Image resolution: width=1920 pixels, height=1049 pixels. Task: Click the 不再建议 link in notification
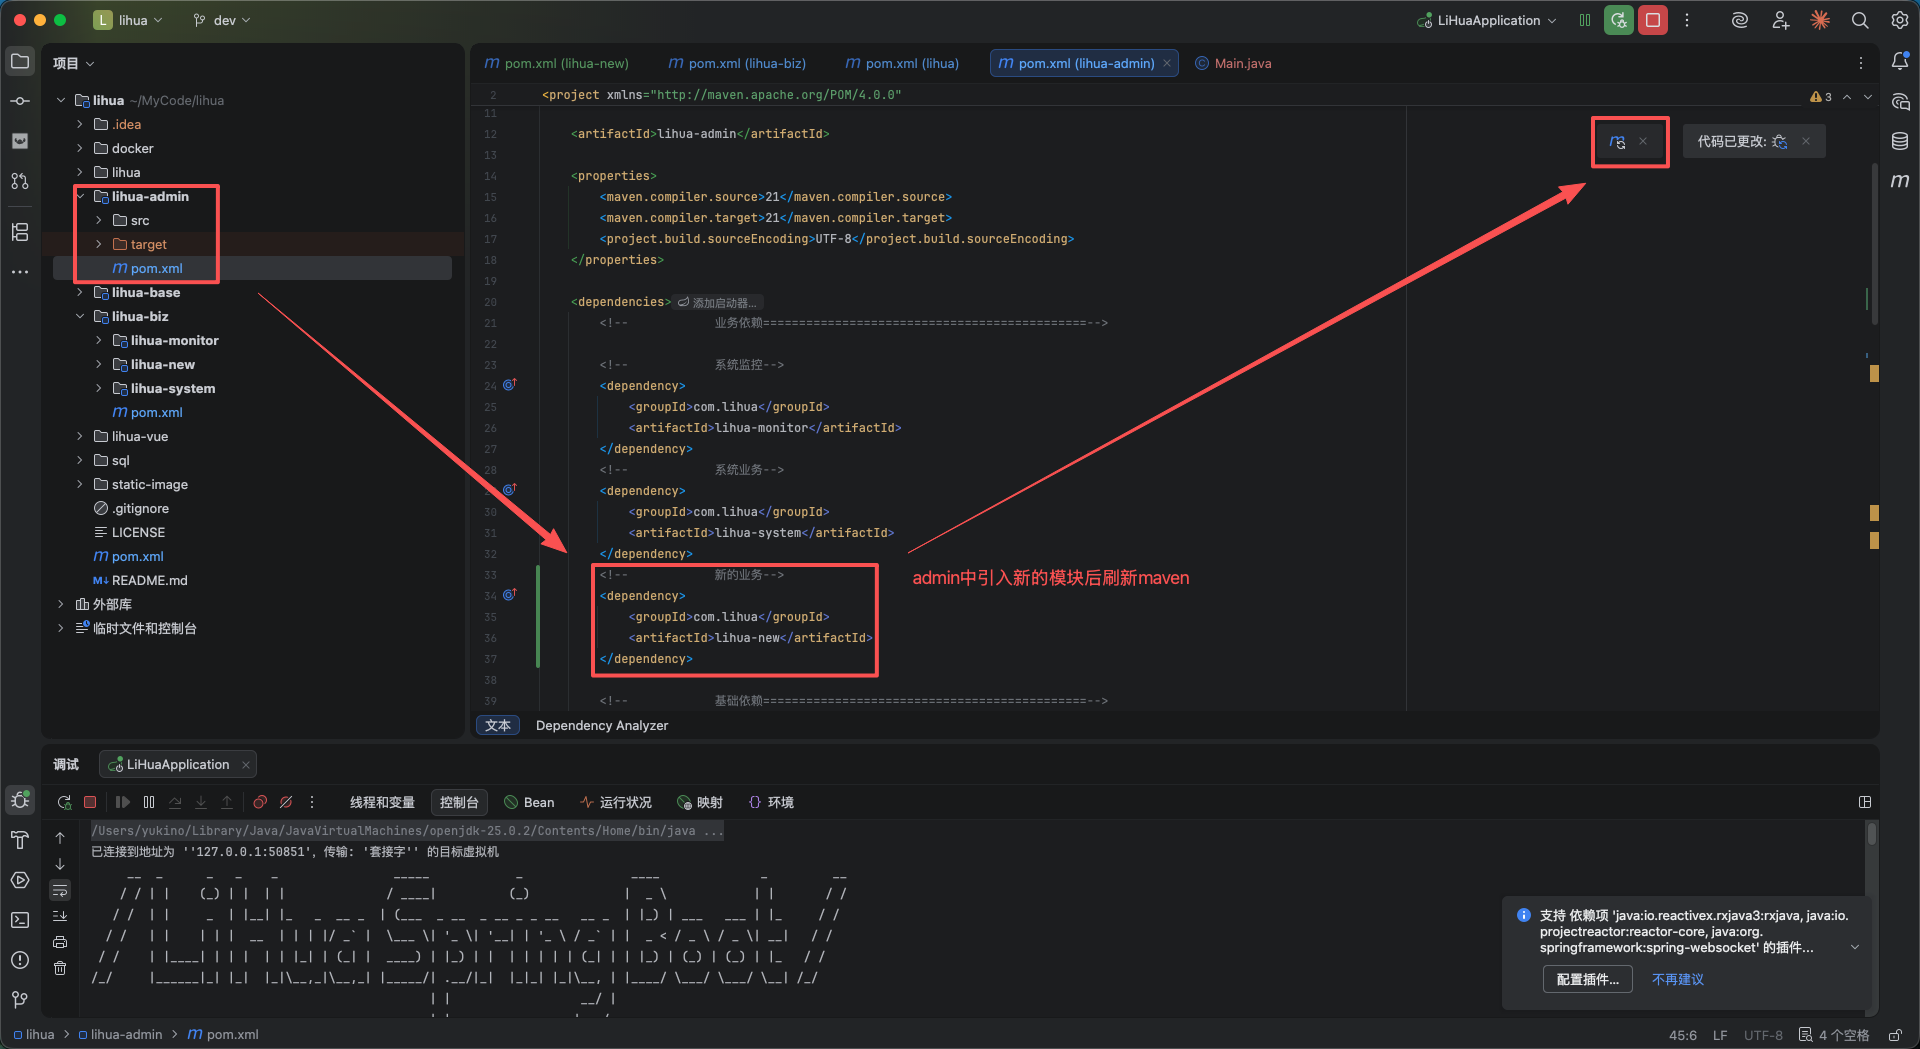click(x=1677, y=979)
